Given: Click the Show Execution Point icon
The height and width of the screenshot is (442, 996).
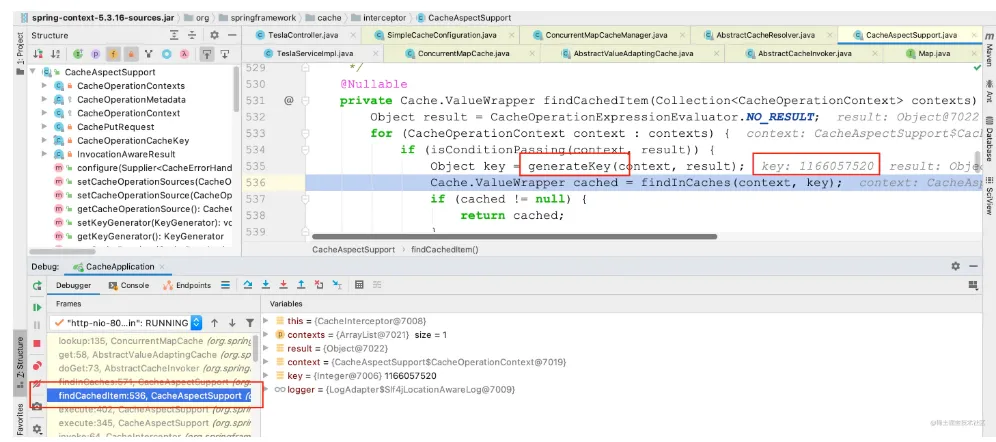Looking at the screenshot, I should pos(225,285).
